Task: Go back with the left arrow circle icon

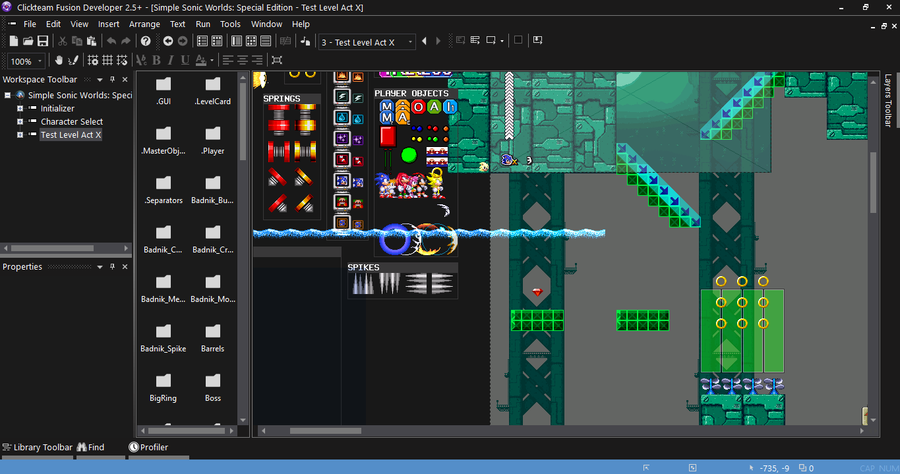Action: 168,41
